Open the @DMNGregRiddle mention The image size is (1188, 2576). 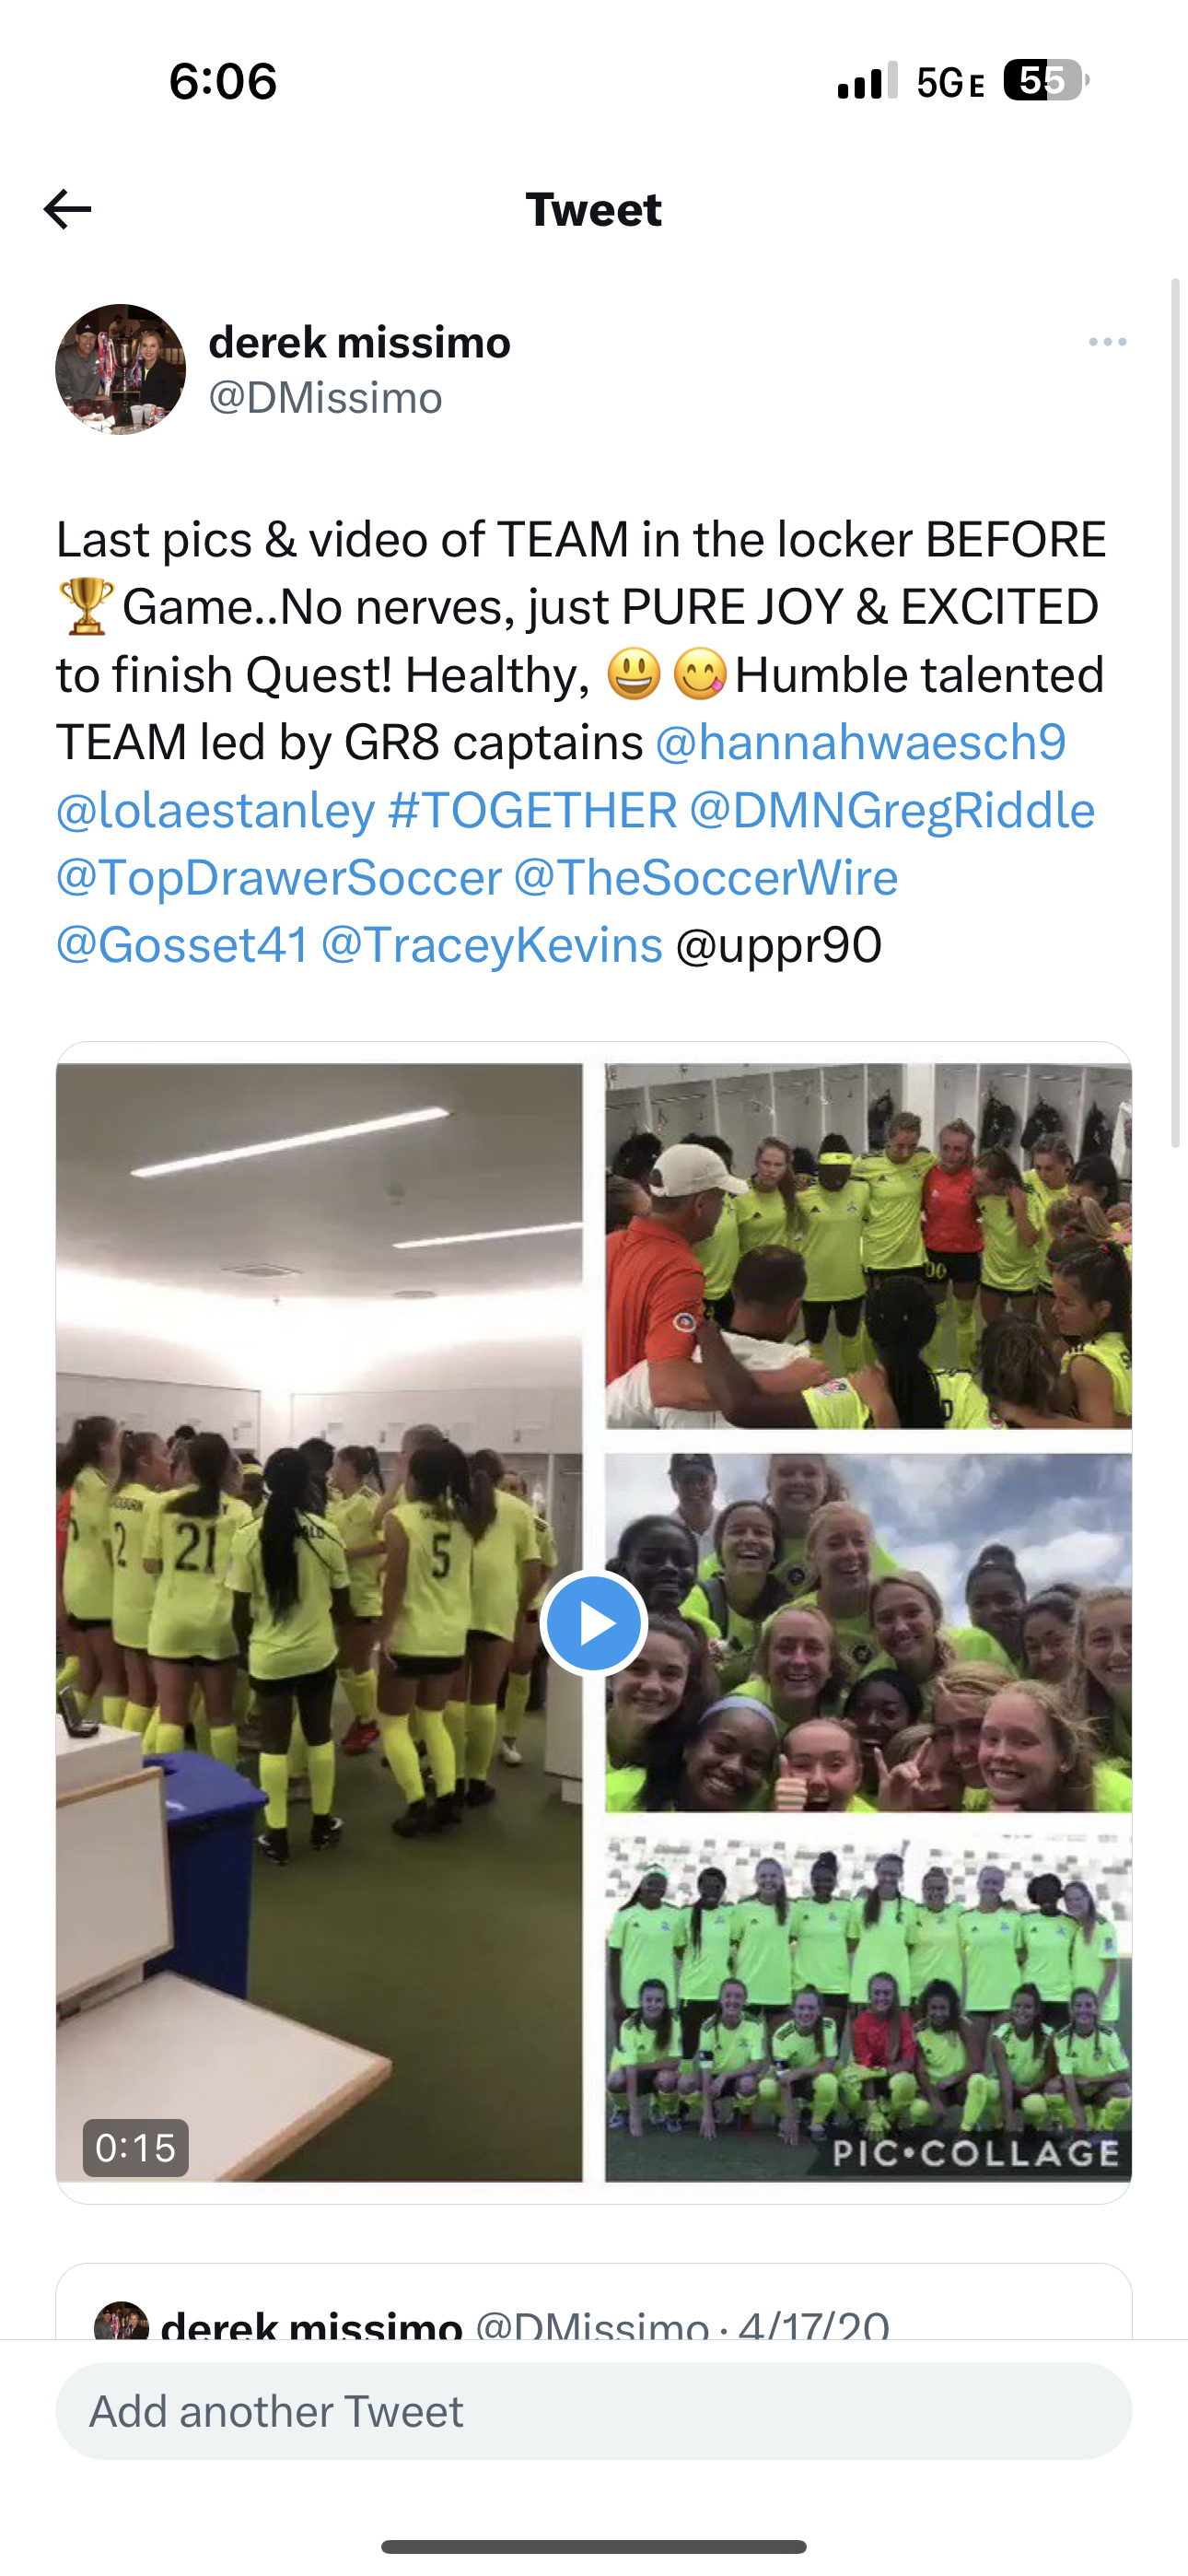click(892, 810)
